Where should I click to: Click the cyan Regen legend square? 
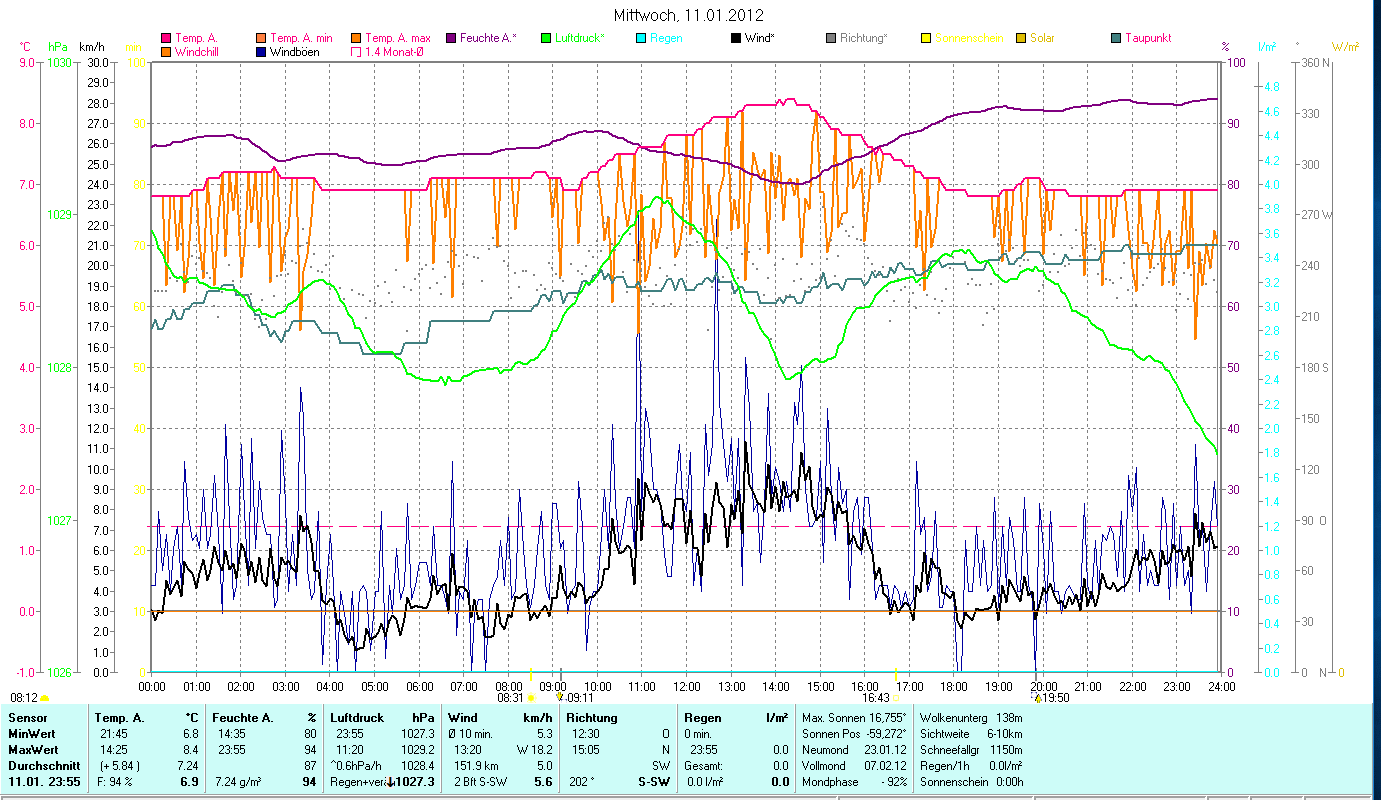click(x=641, y=38)
